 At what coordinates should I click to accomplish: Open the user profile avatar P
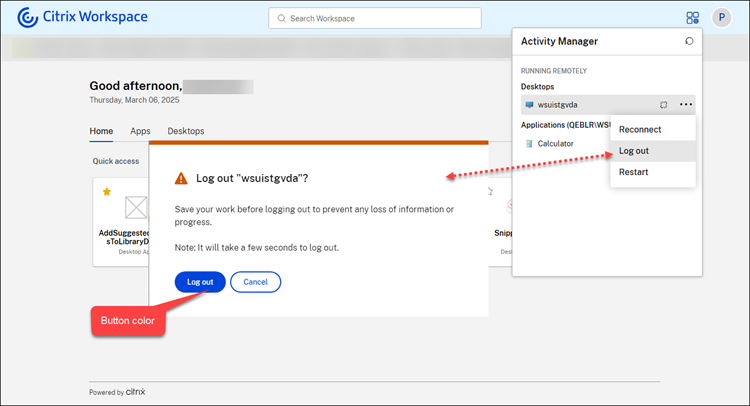click(x=721, y=18)
